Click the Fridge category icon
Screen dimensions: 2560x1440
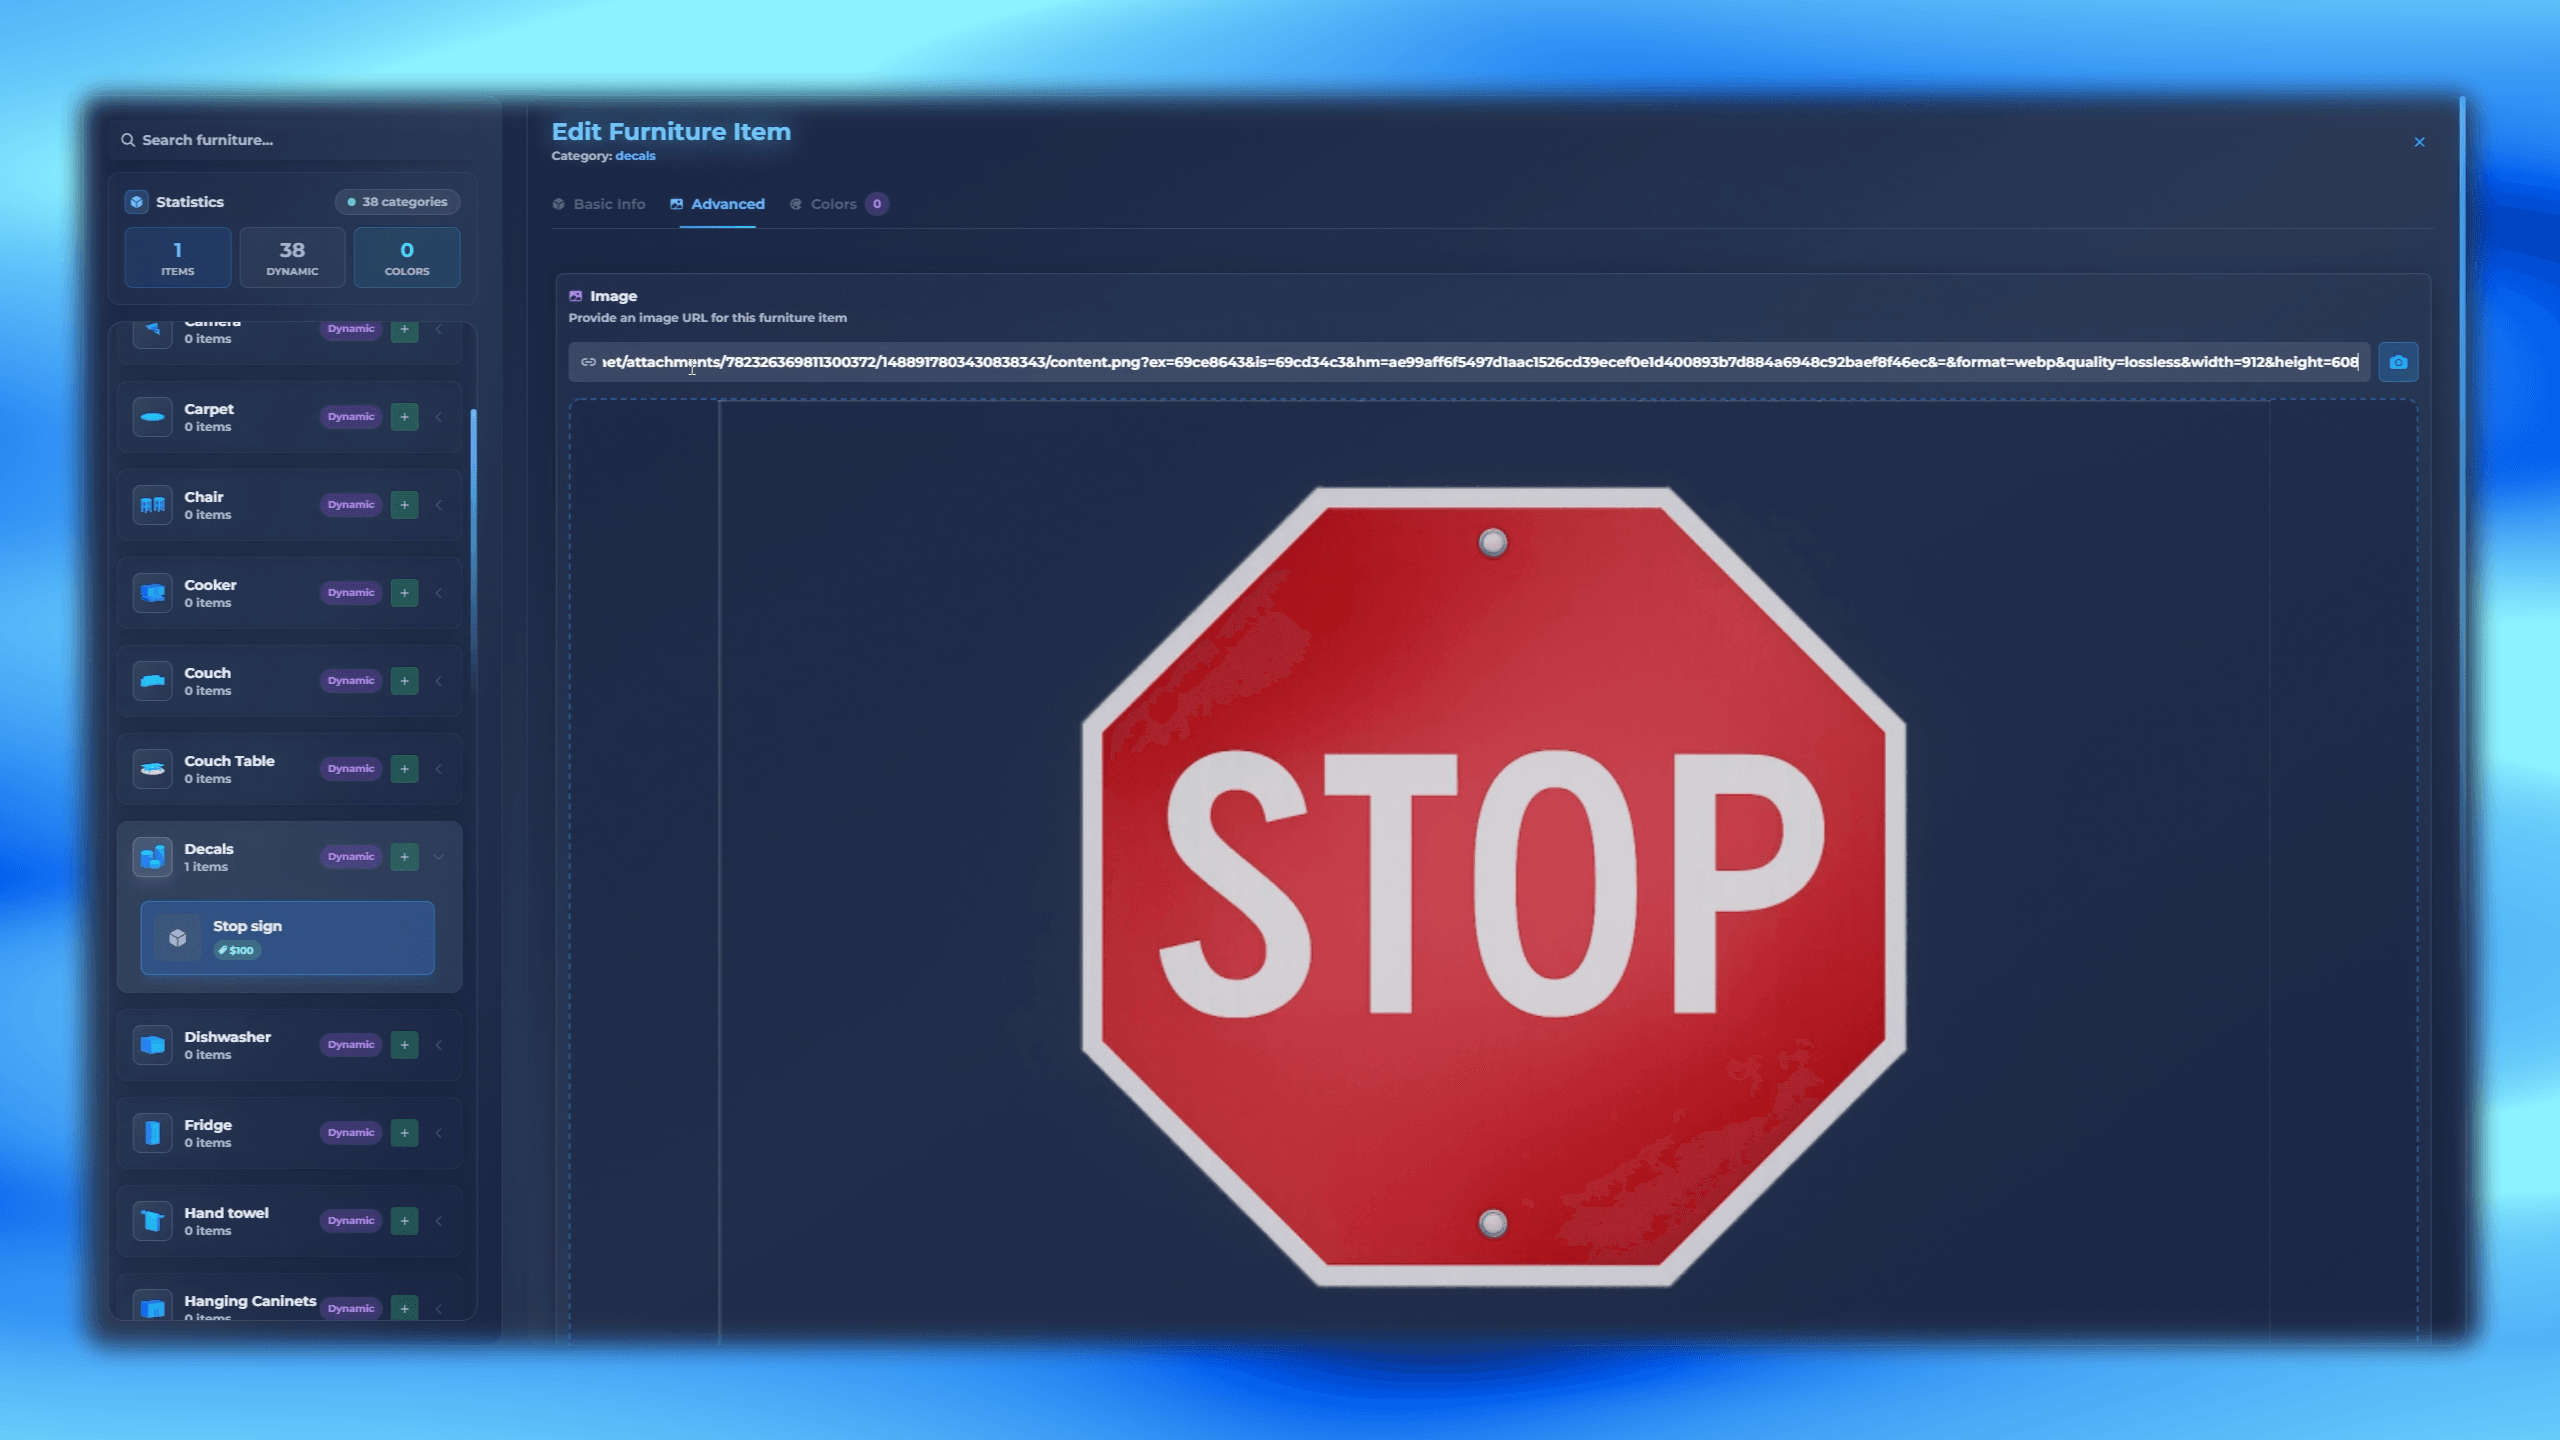[152, 1133]
